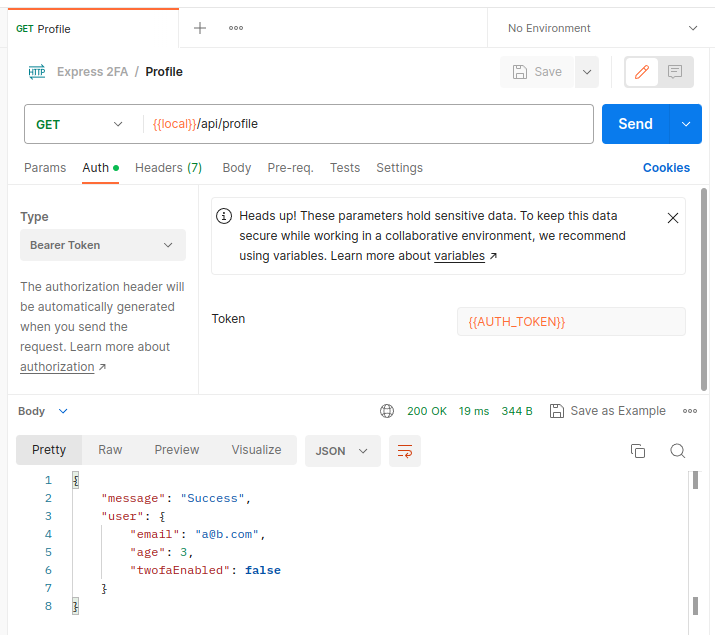
Task: Open the No Environment dropdown
Action: click(602, 28)
